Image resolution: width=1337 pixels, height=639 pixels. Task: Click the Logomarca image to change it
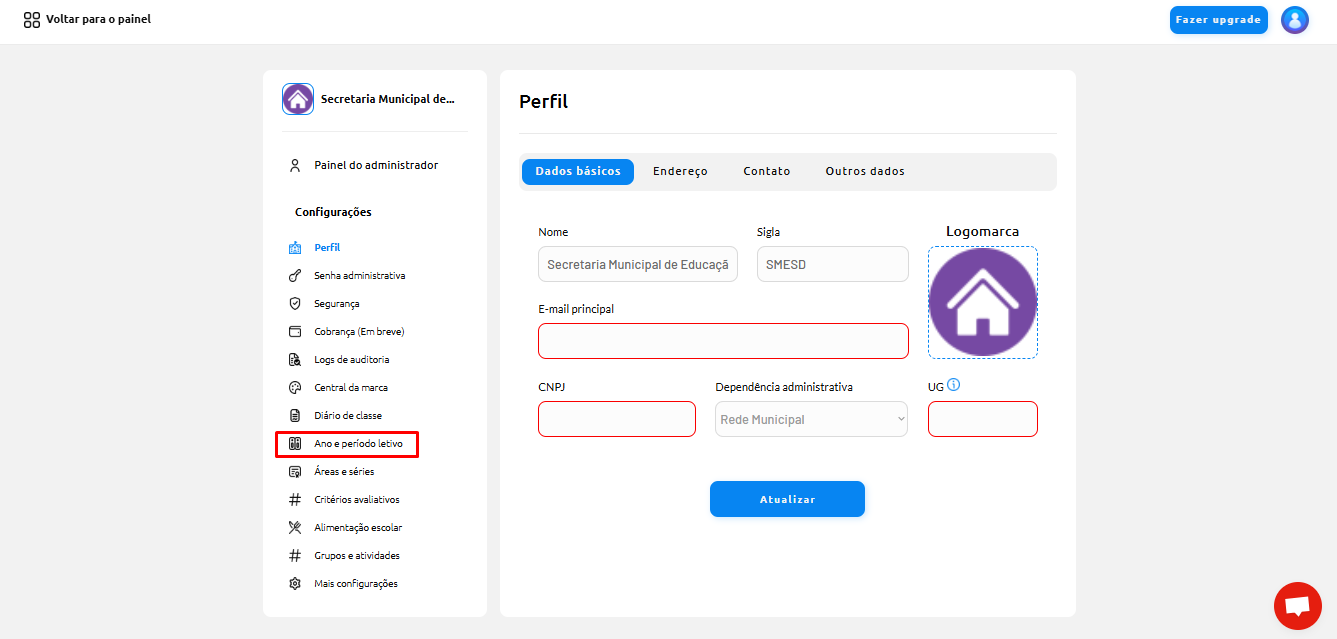tap(983, 302)
